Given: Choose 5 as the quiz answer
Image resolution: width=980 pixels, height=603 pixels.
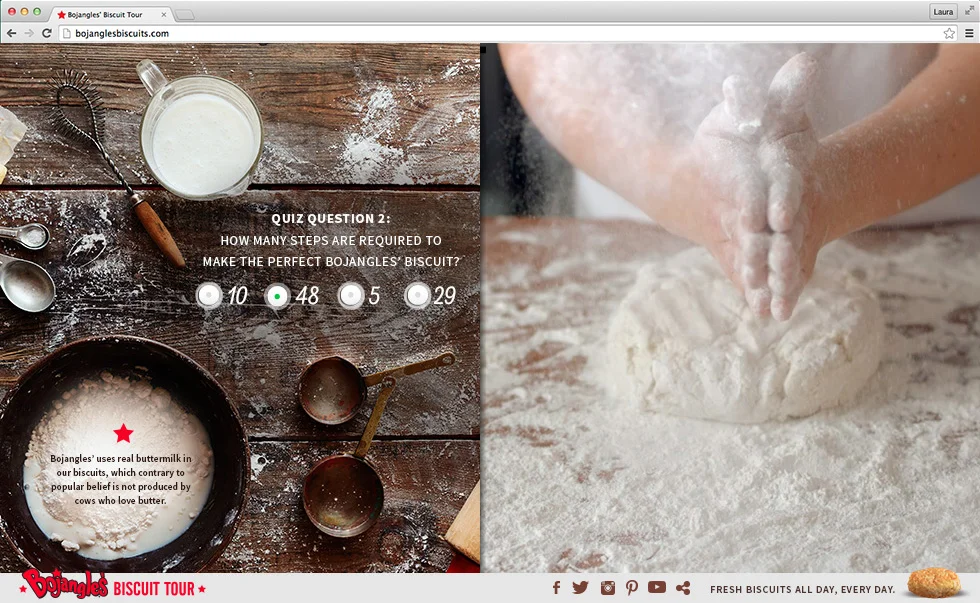Looking at the screenshot, I should [x=351, y=296].
